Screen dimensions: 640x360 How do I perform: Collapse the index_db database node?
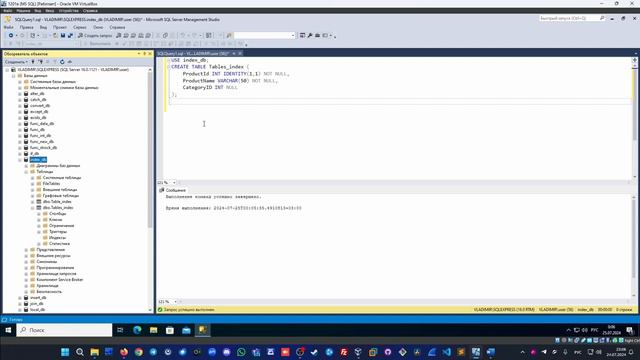(x=20, y=160)
